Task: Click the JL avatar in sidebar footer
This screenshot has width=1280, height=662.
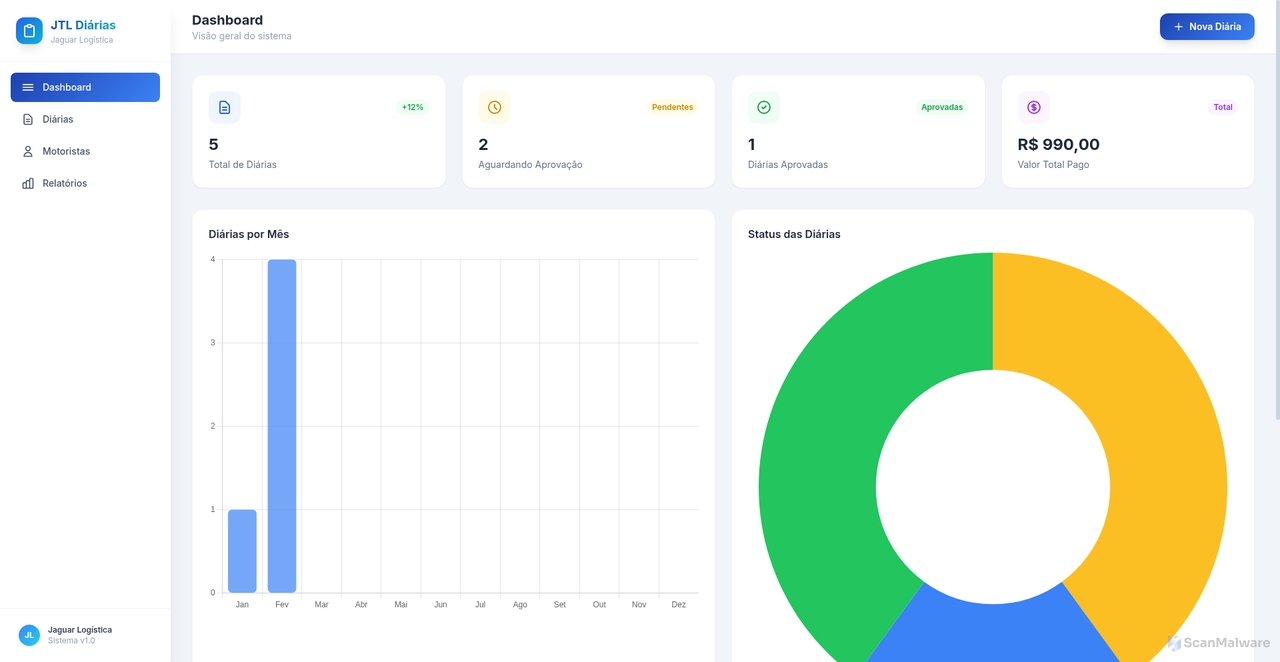Action: coord(29,635)
